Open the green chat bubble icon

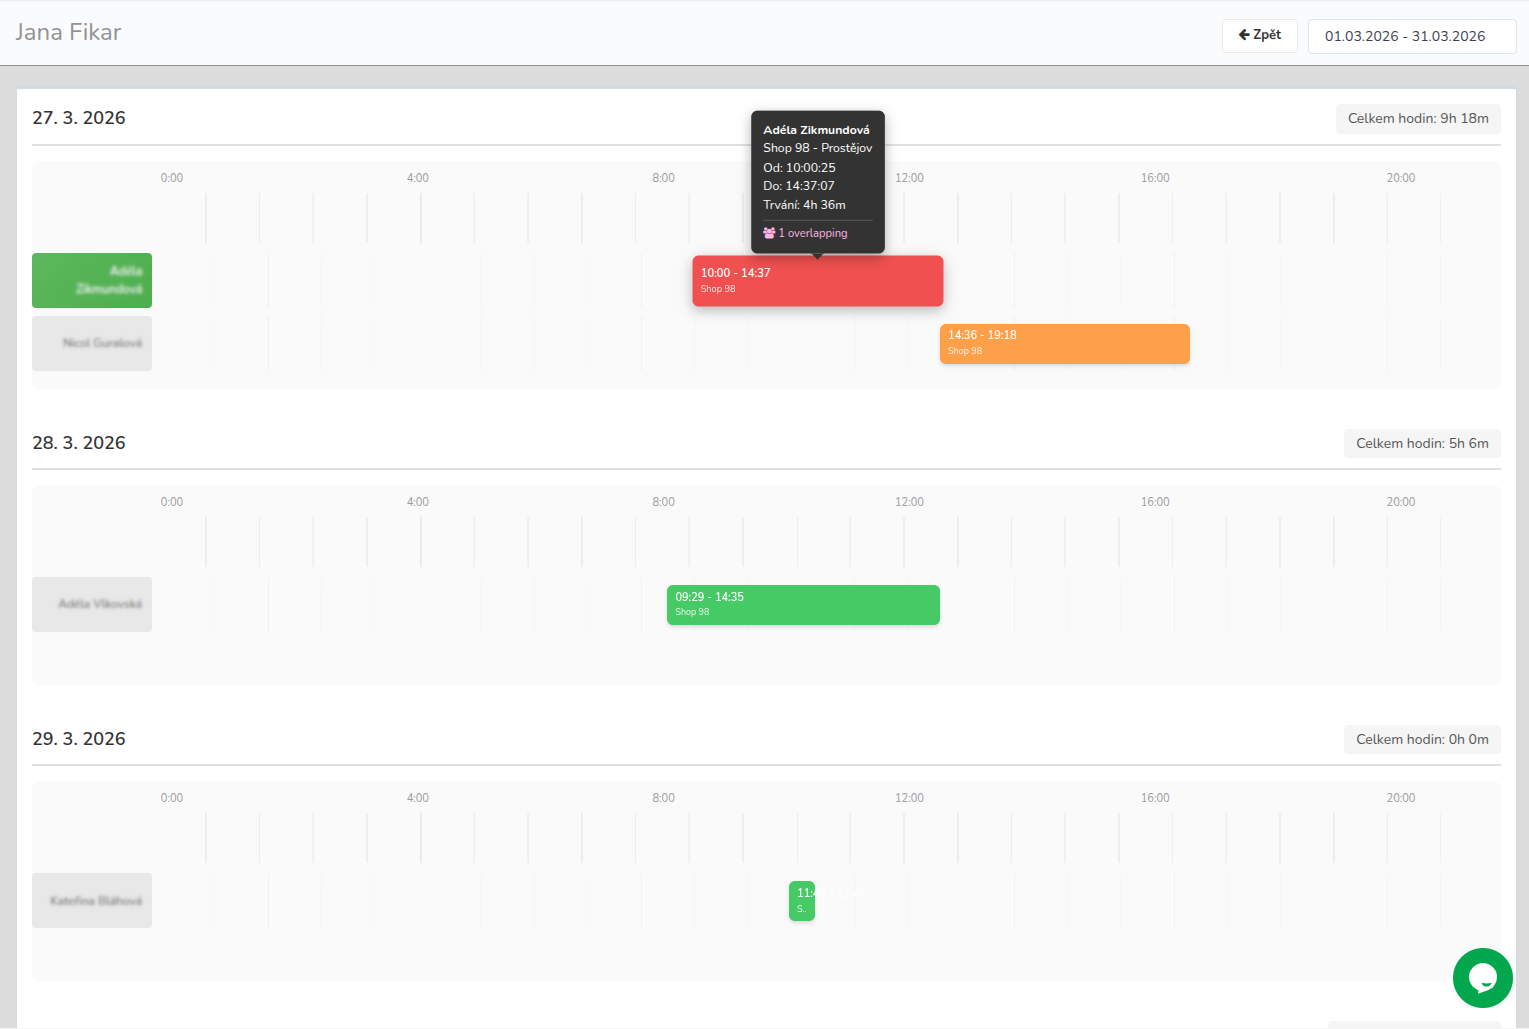pos(1482,977)
